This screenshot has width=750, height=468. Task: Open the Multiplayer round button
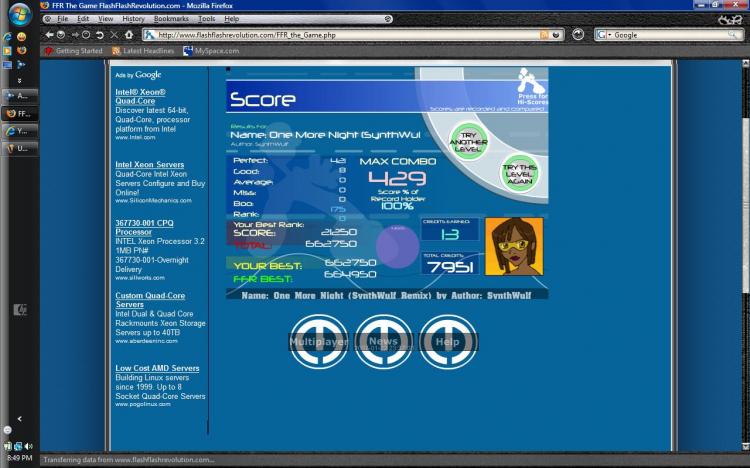click(319, 342)
